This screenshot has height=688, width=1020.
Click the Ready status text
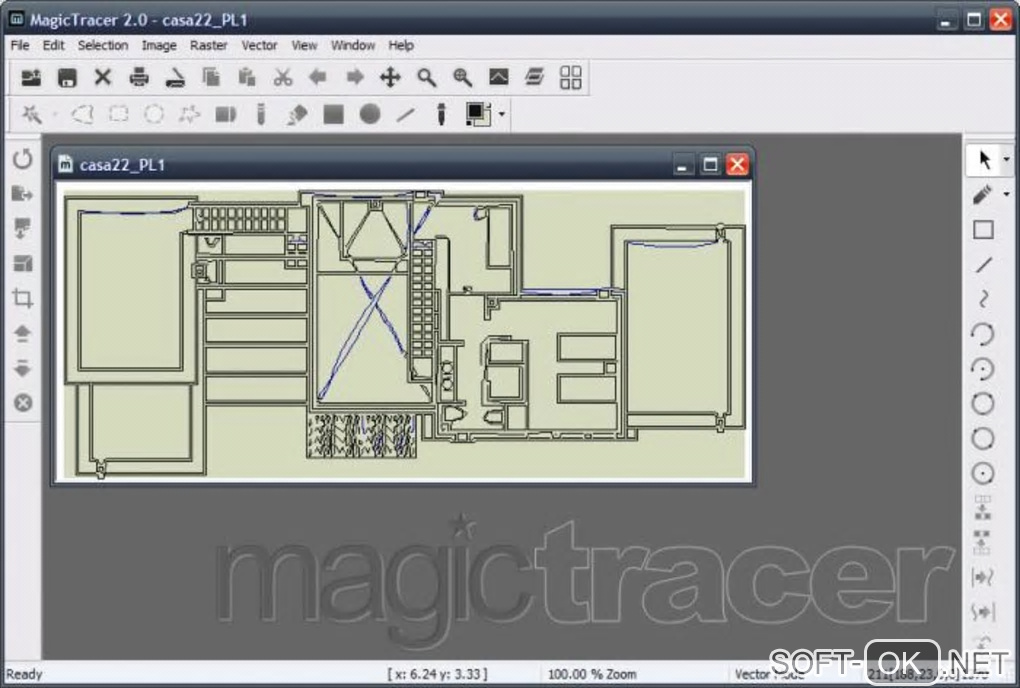[24, 674]
